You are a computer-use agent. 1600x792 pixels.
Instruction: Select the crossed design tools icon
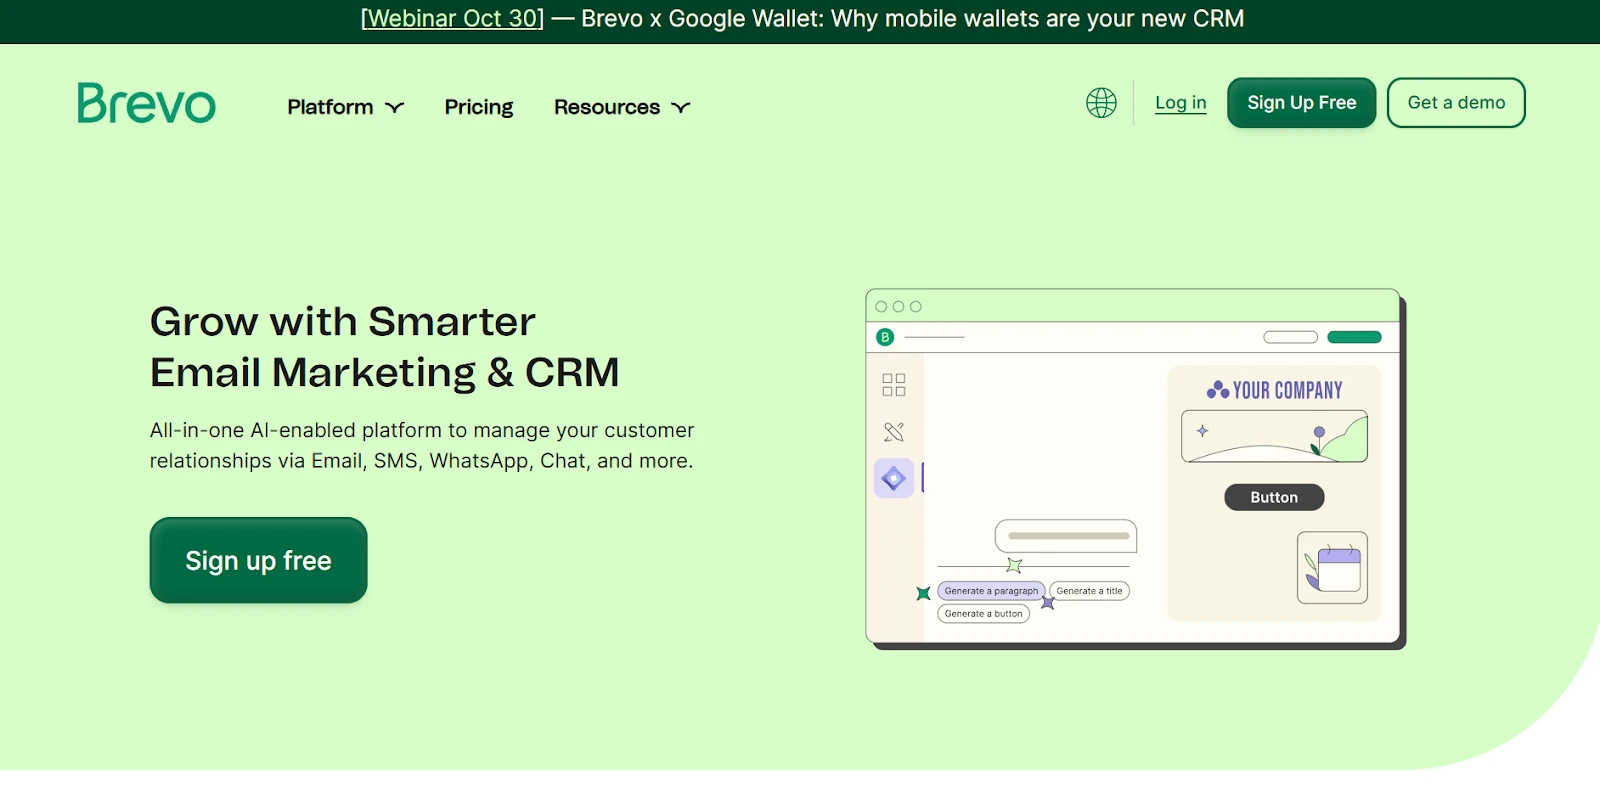tap(894, 432)
